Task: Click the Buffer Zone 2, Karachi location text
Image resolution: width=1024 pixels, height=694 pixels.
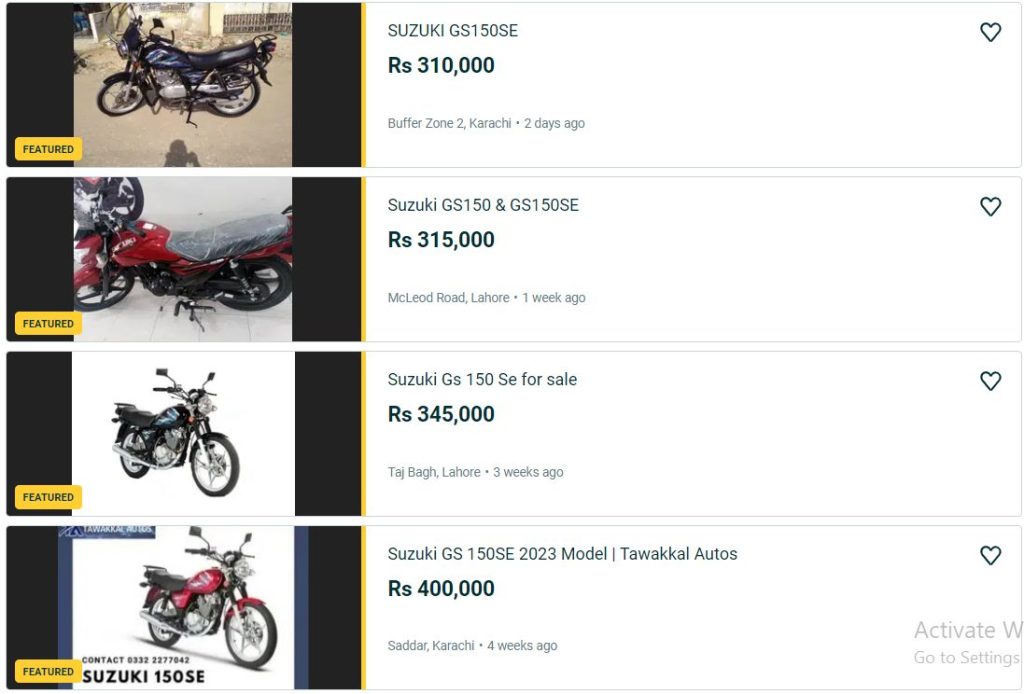Action: click(449, 124)
